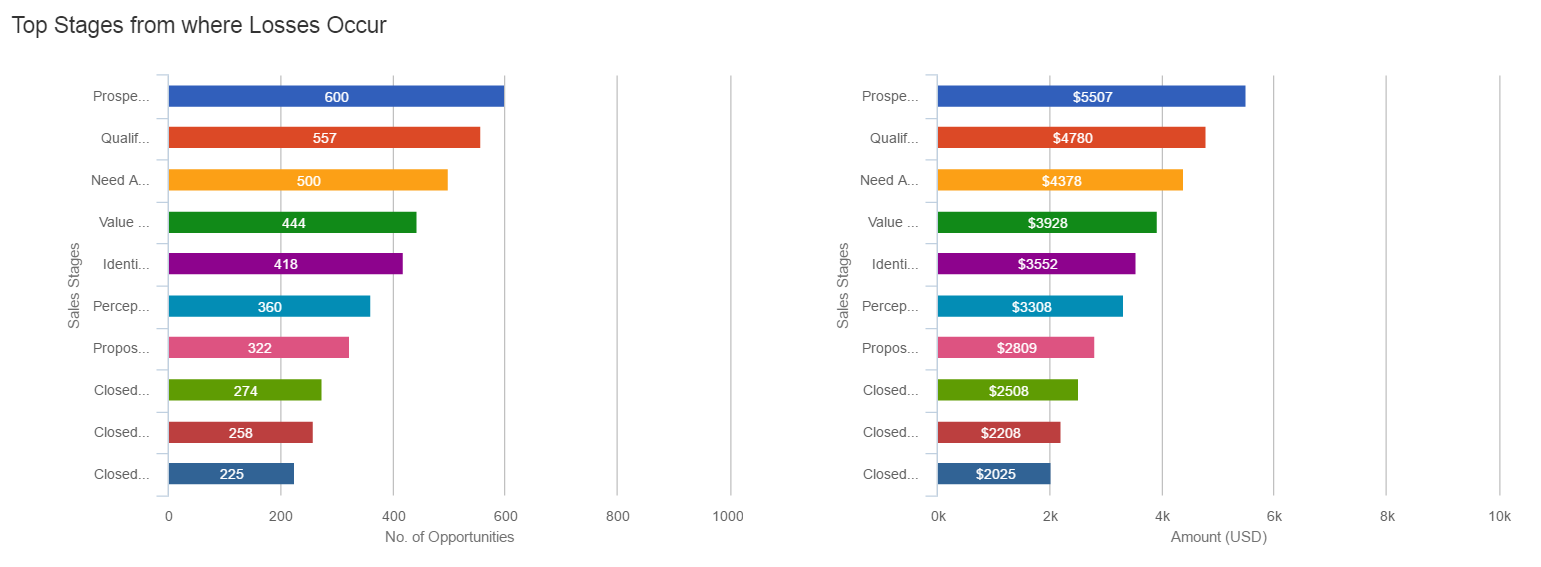Select the red-orange bar labeled 557
Screen dimensions: 1541x567
[x=324, y=138]
